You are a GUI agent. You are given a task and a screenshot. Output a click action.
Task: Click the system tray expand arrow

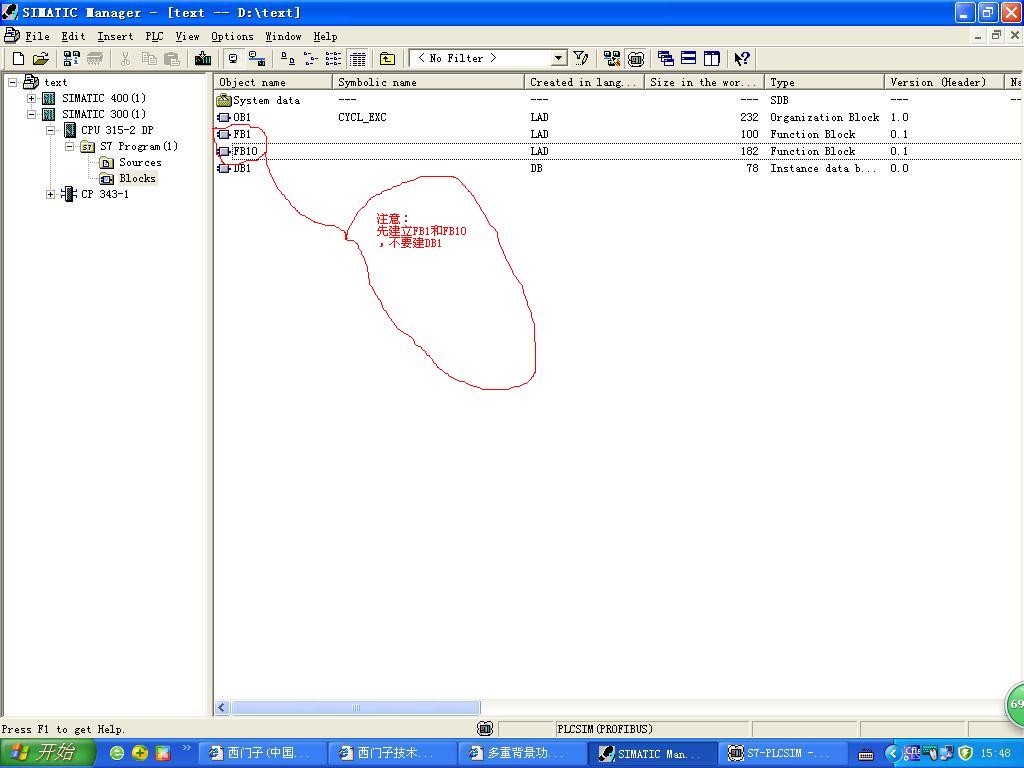[891, 754]
